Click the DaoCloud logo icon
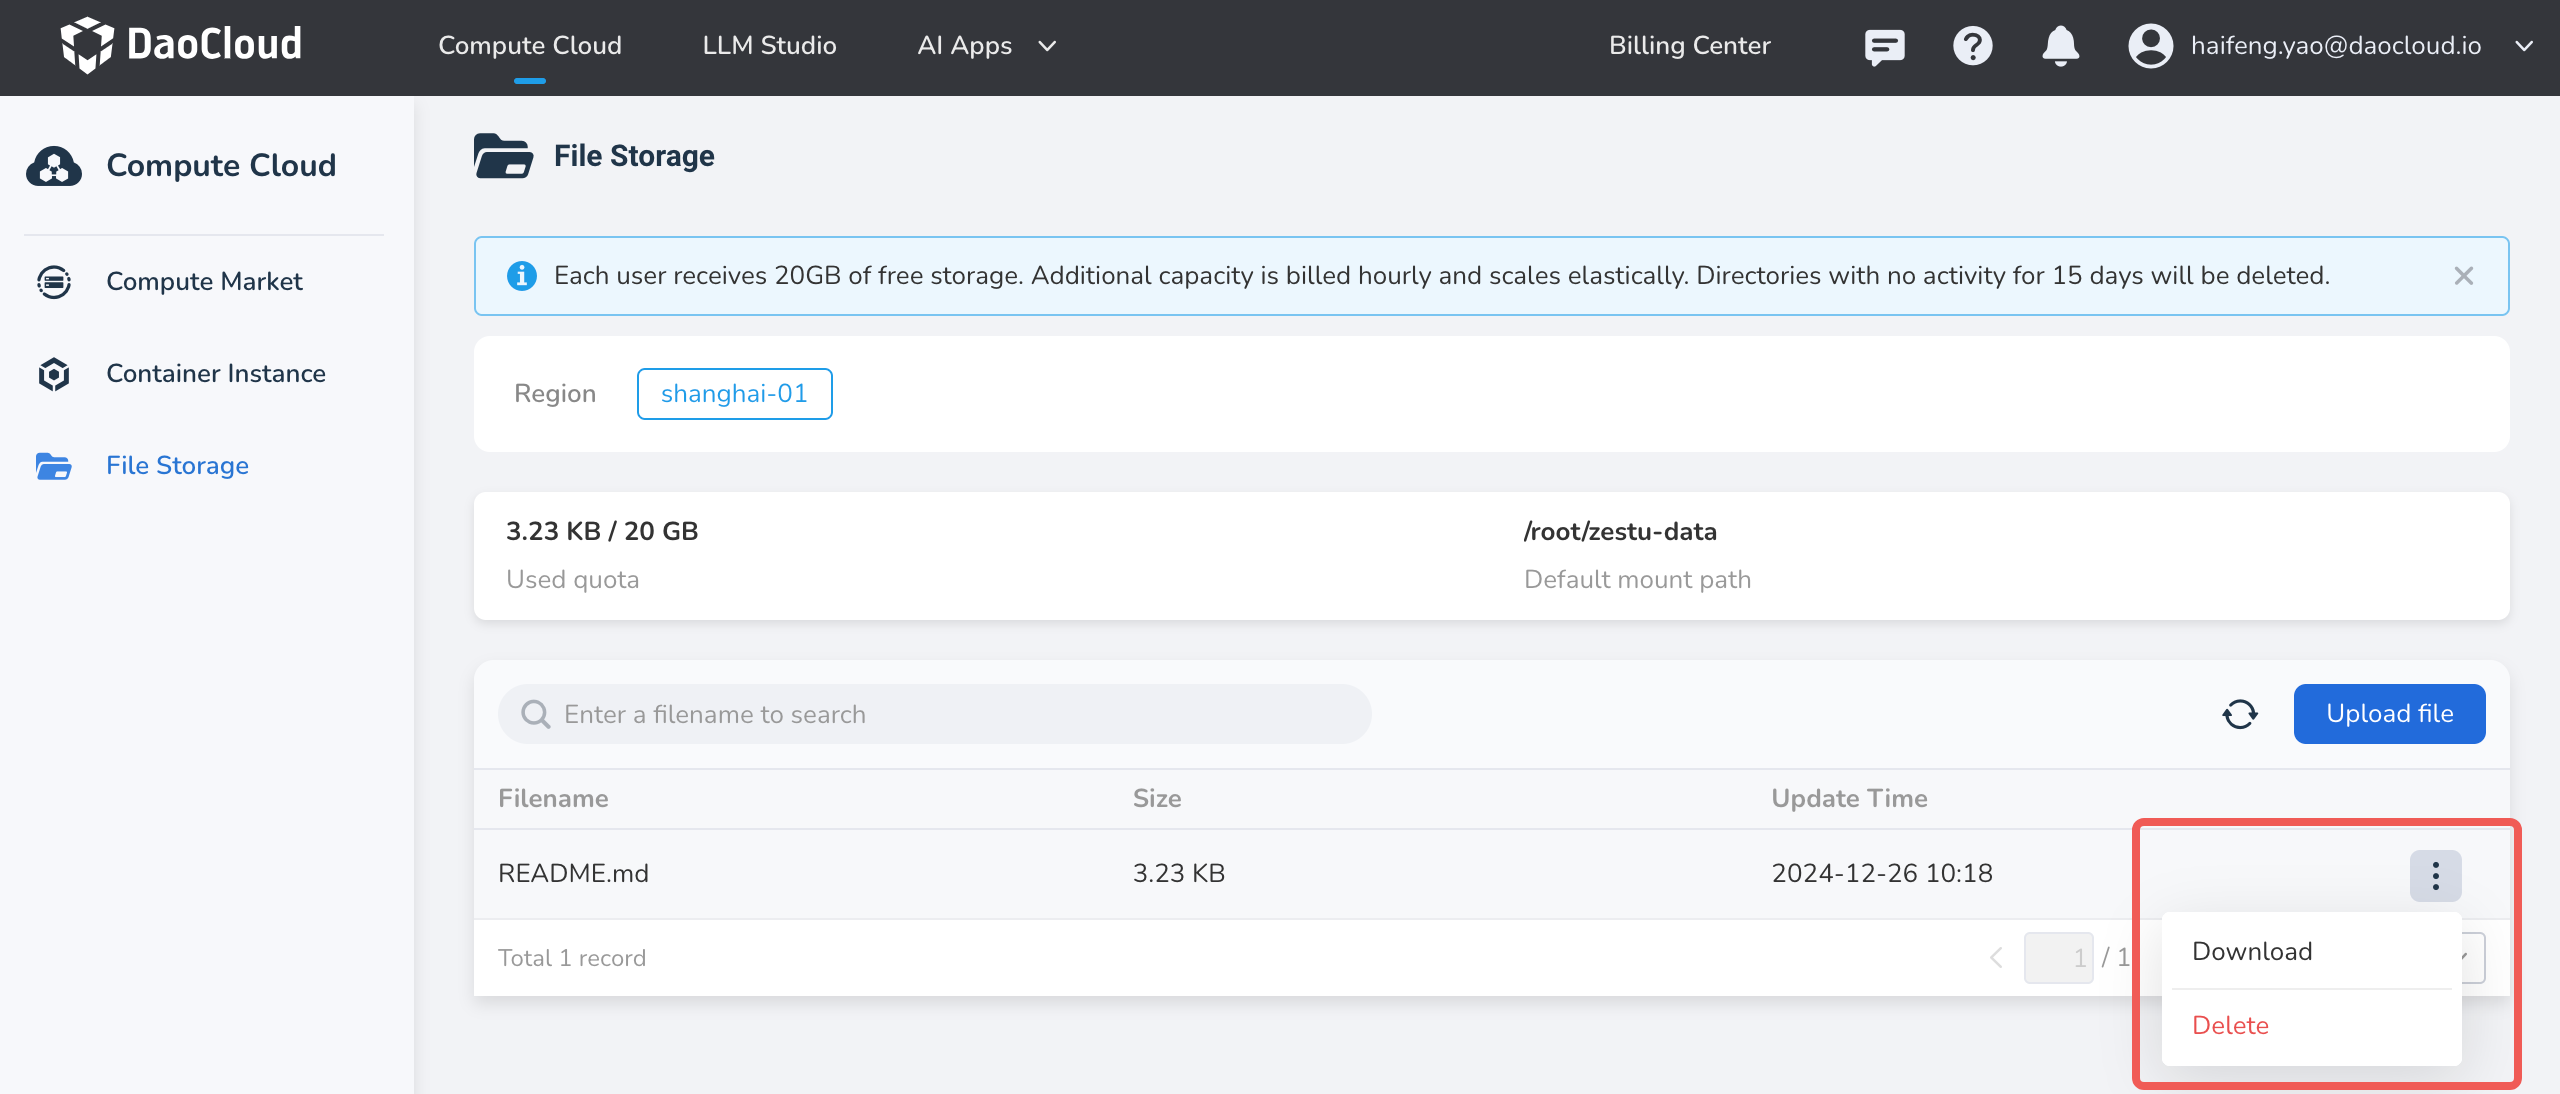Screen dimensions: 2560x1094 86,45
